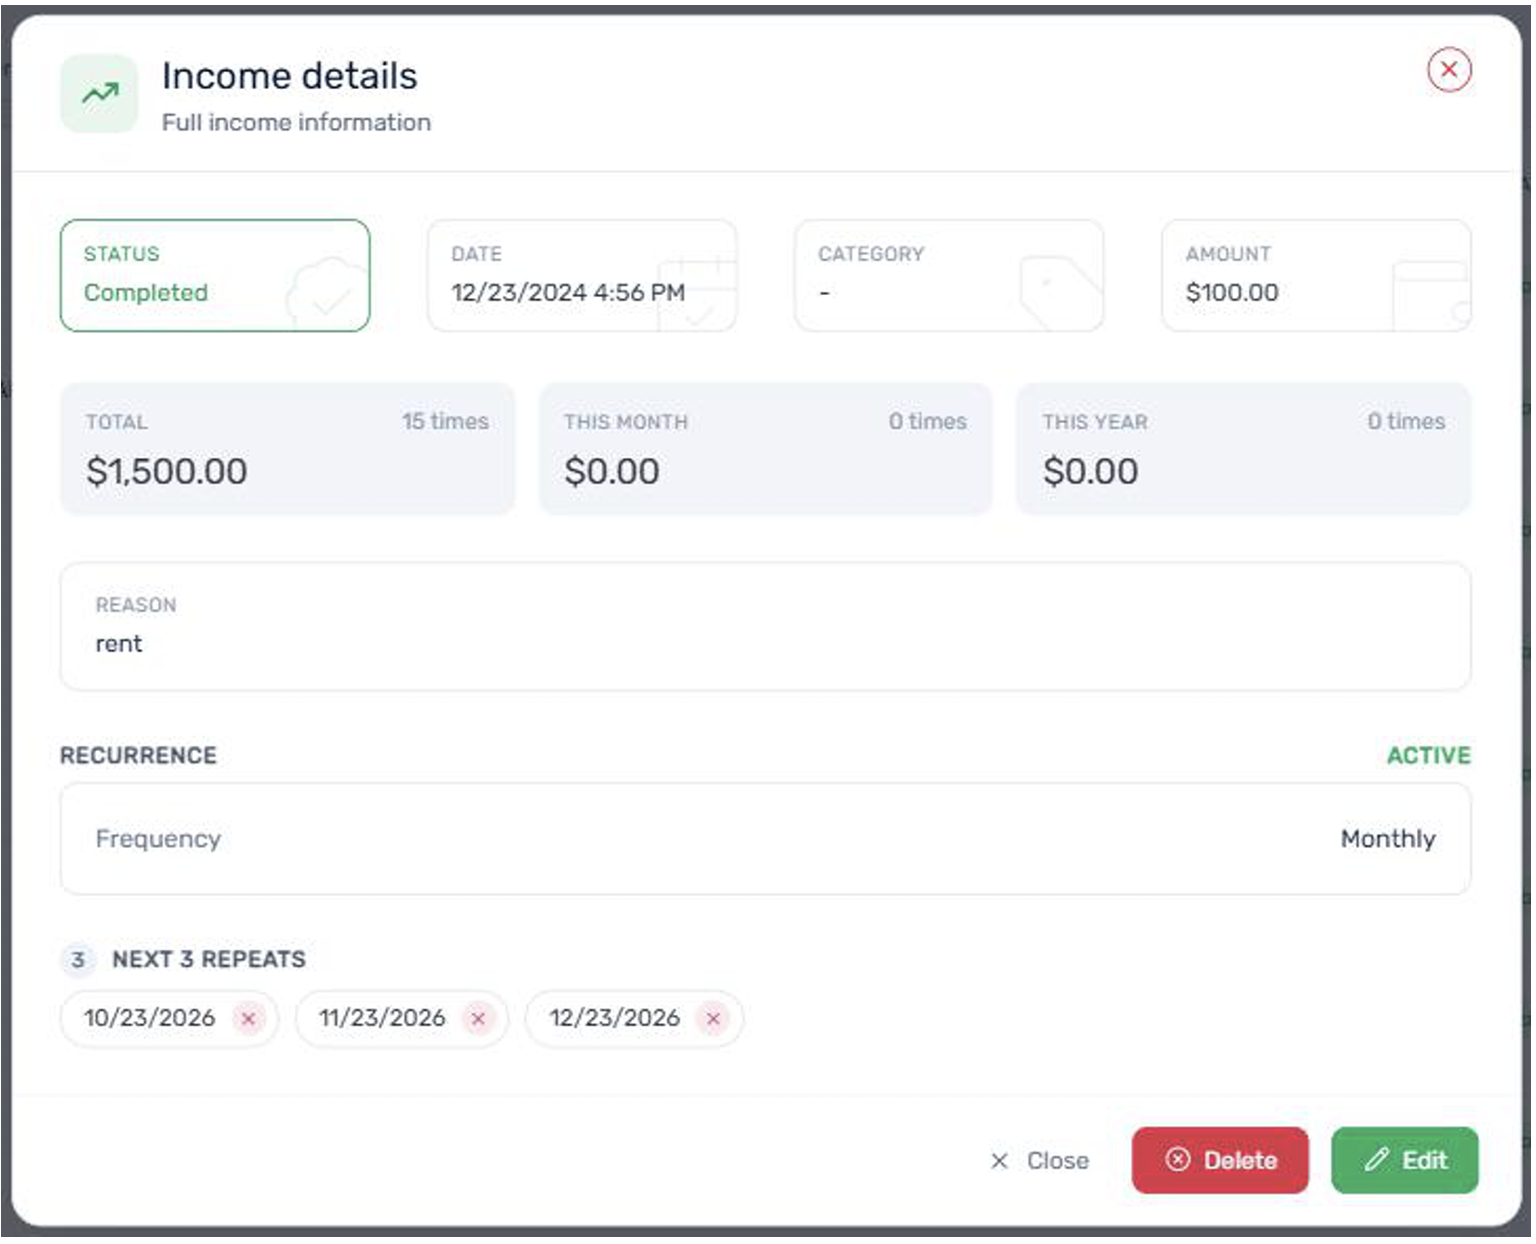Click the red circled X close icon
The height and width of the screenshot is (1244, 1536).
(1449, 70)
